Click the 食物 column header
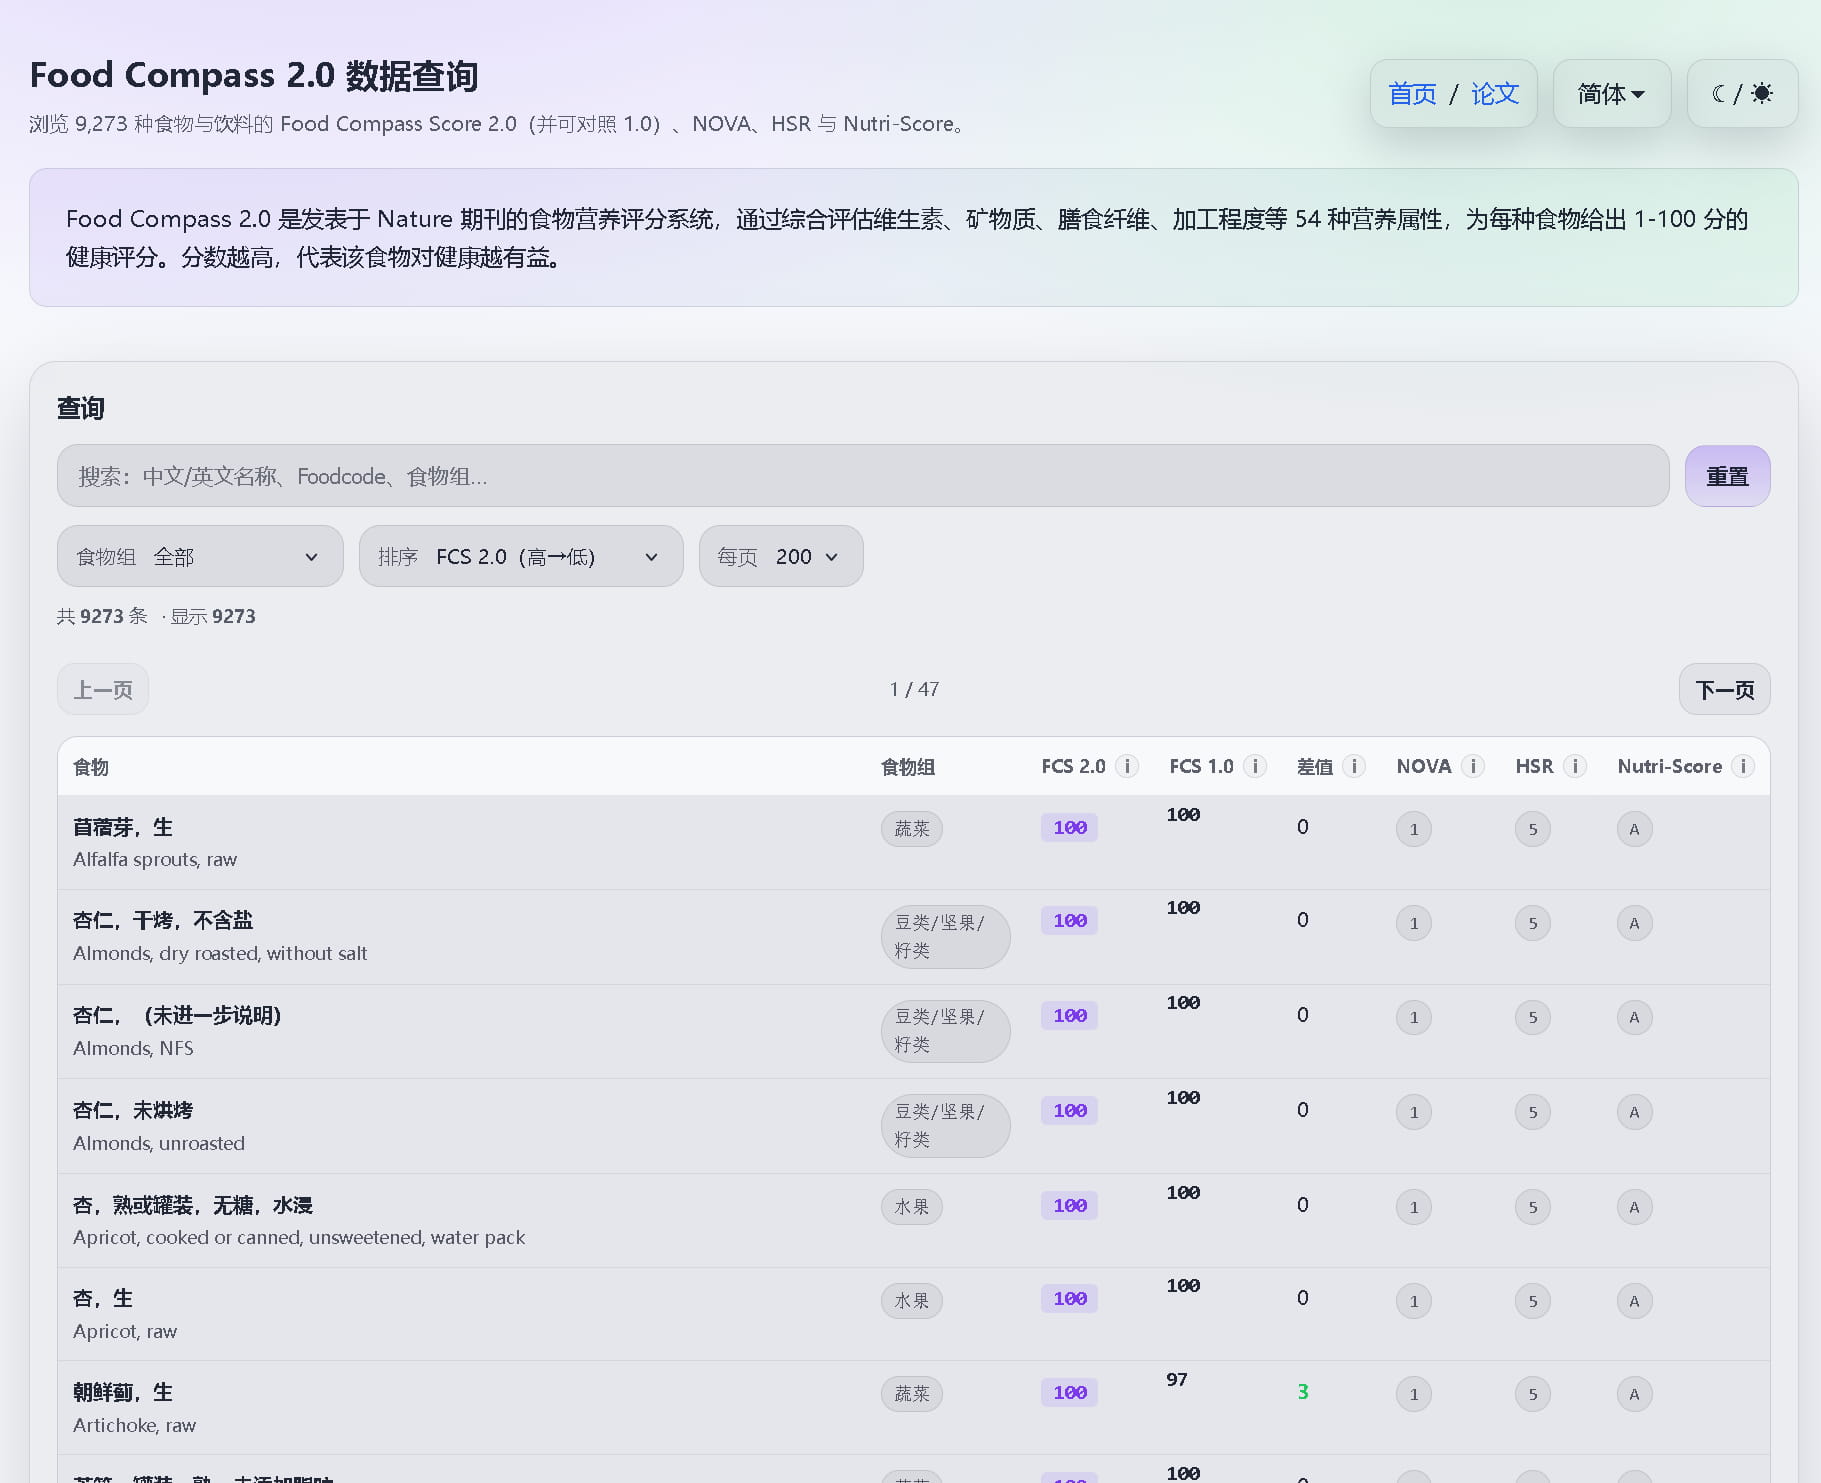1821x1483 pixels. [x=91, y=767]
